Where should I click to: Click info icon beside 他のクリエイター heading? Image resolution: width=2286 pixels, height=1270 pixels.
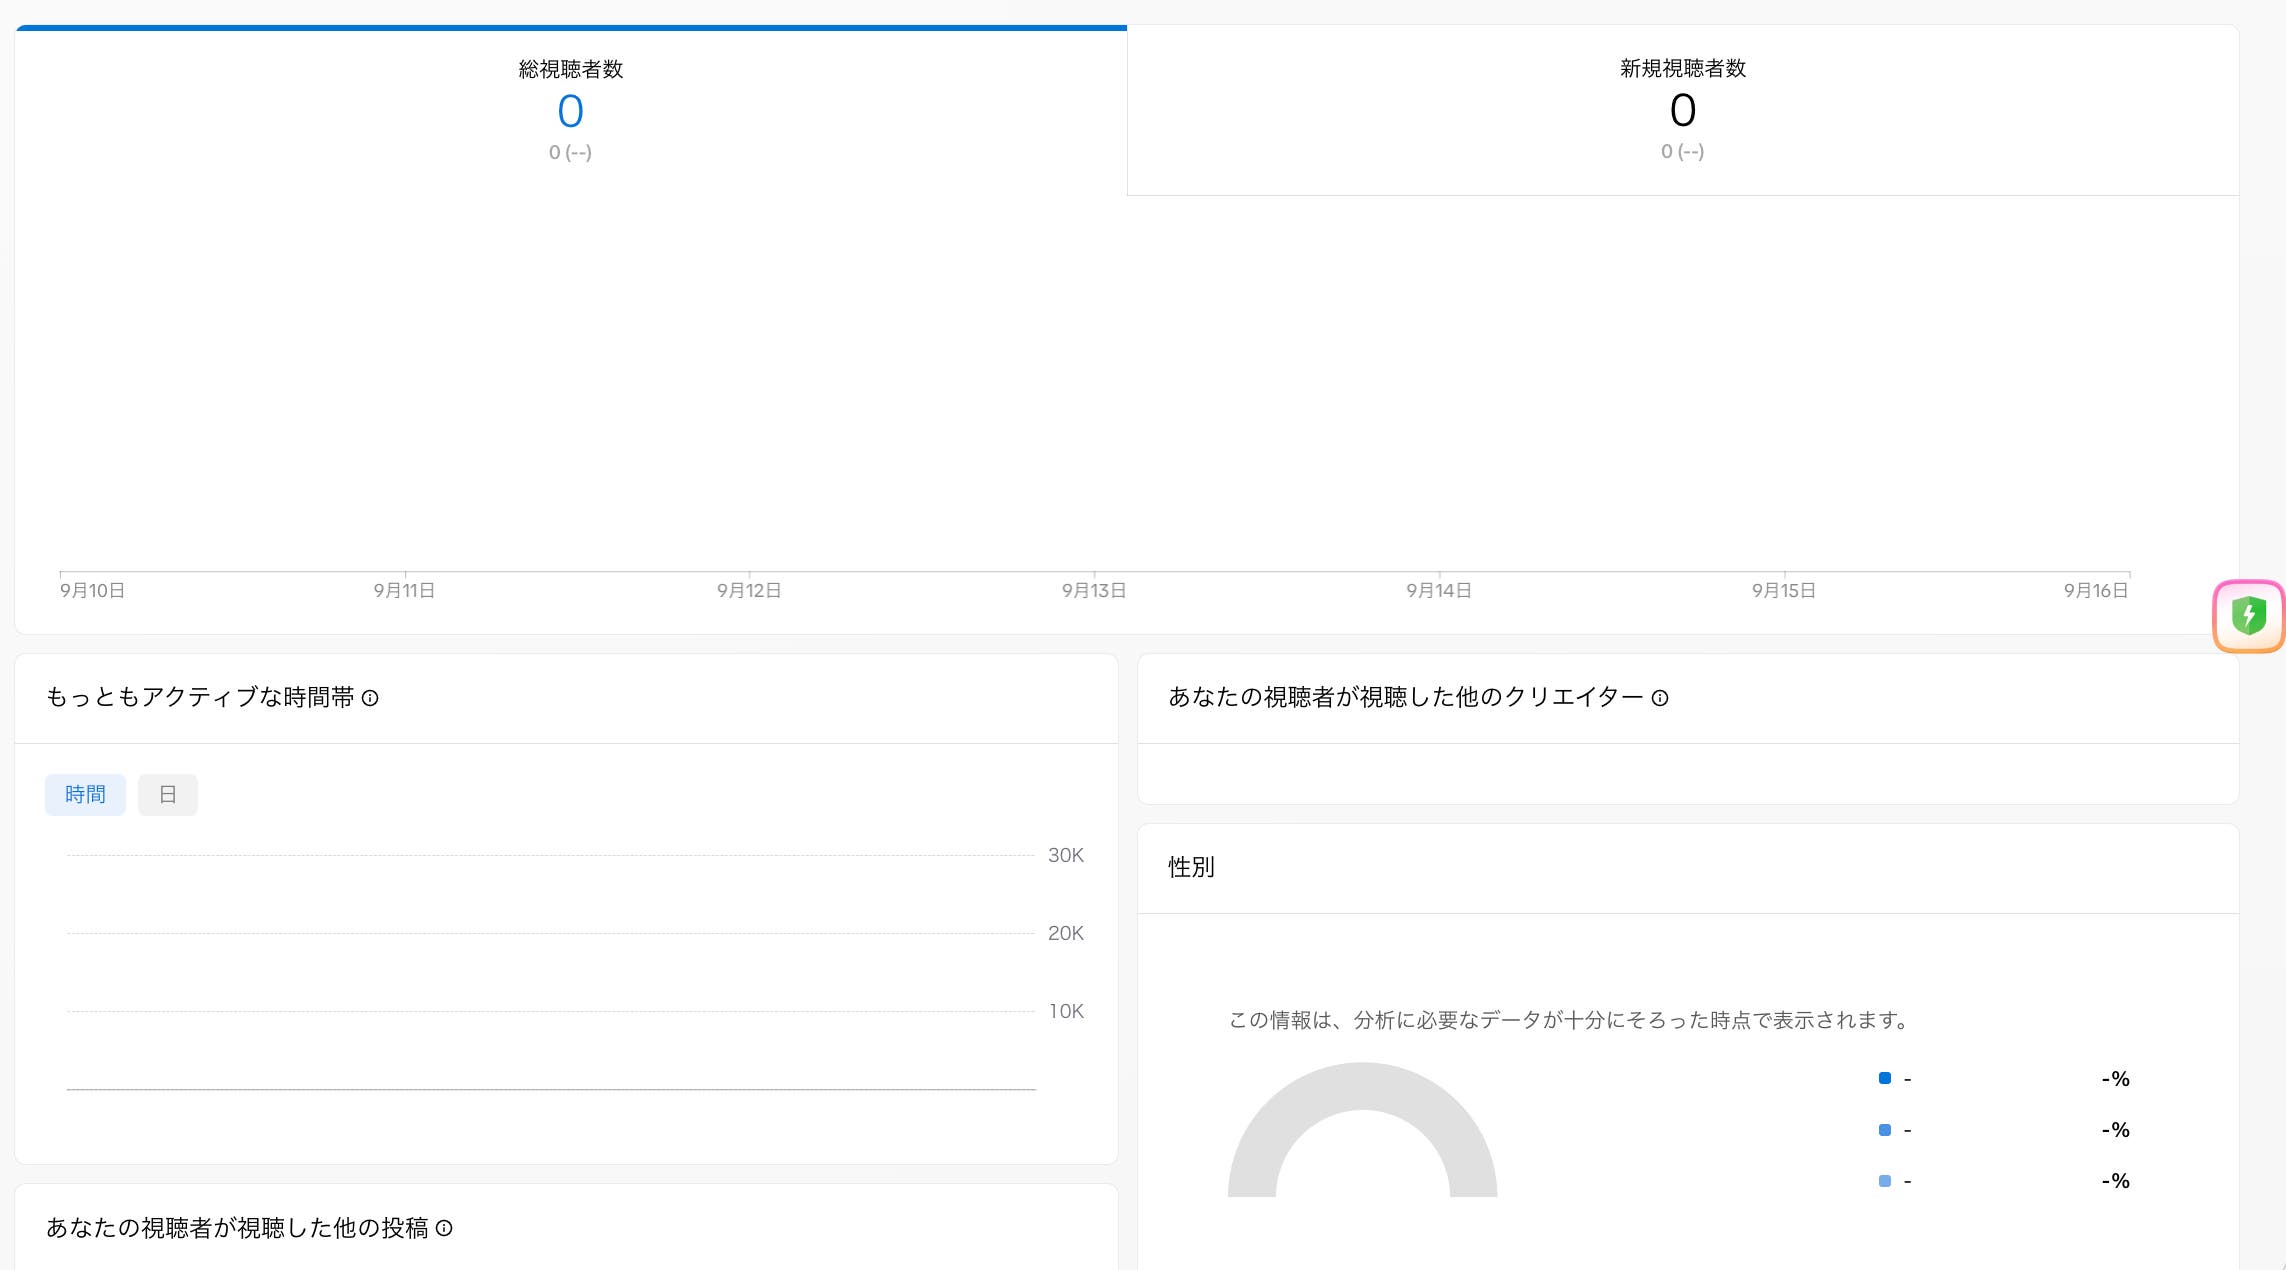tap(1660, 698)
